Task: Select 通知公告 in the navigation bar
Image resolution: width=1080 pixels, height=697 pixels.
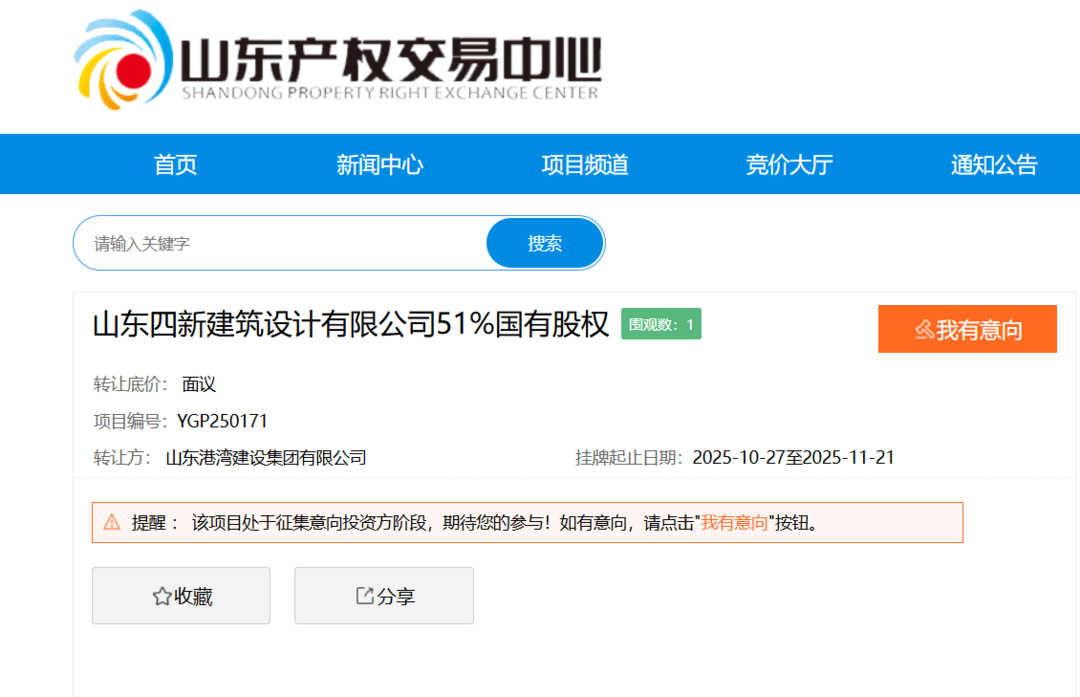Action: 994,165
